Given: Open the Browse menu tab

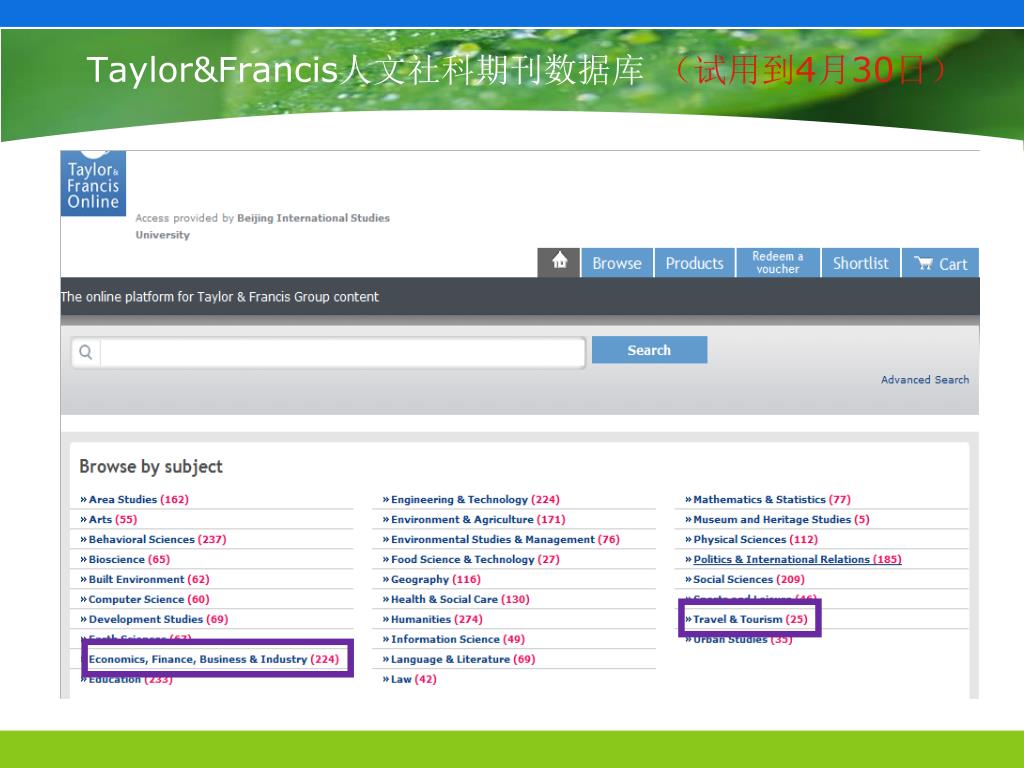Looking at the screenshot, I should point(616,263).
